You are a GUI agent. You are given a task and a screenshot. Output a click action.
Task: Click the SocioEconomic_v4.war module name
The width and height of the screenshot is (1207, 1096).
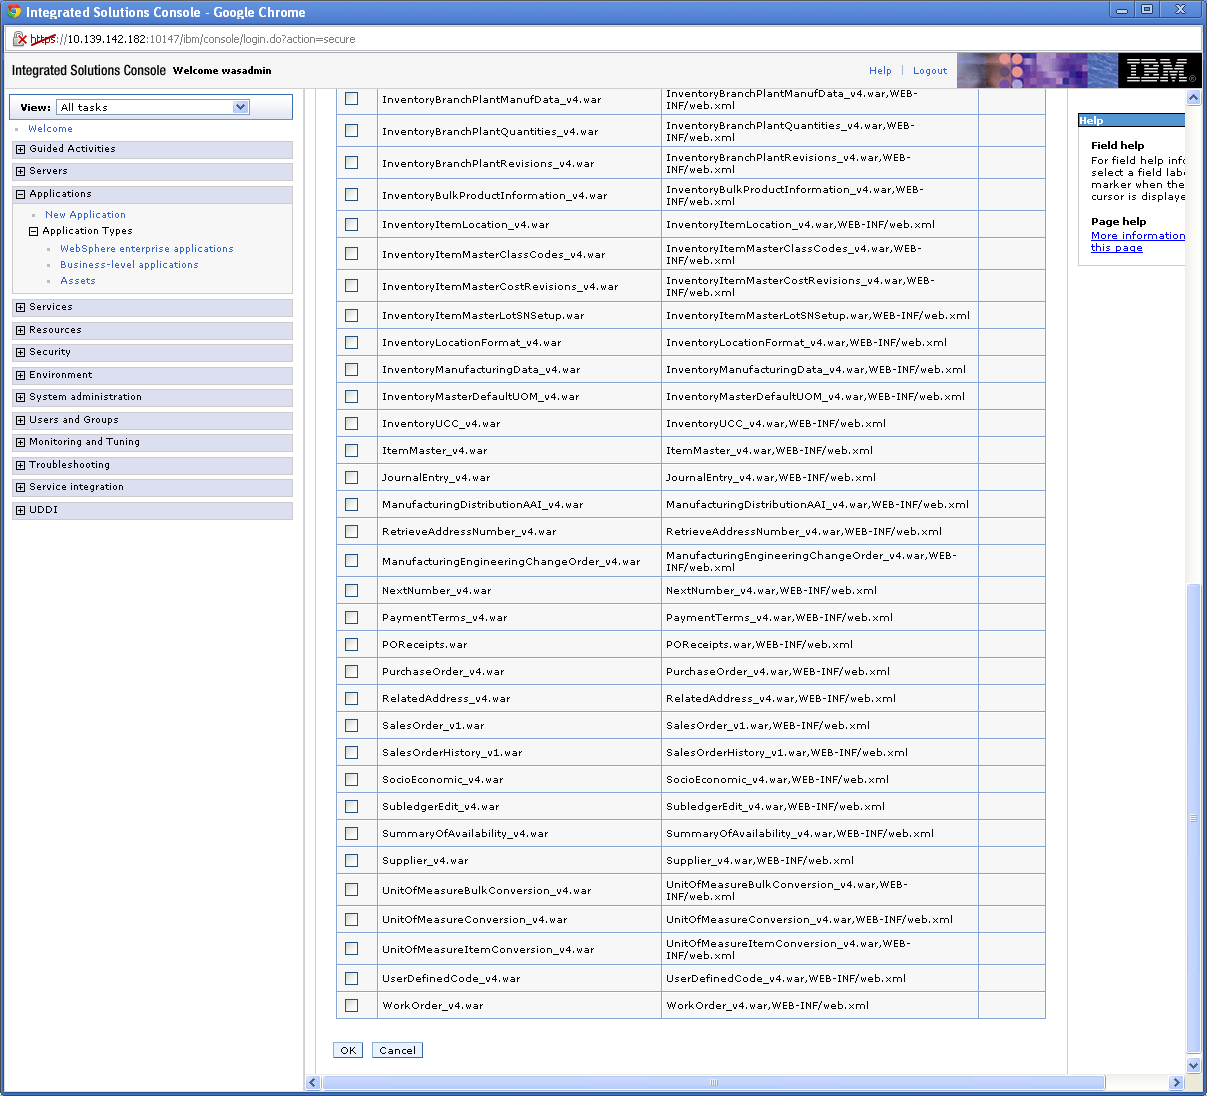442,780
